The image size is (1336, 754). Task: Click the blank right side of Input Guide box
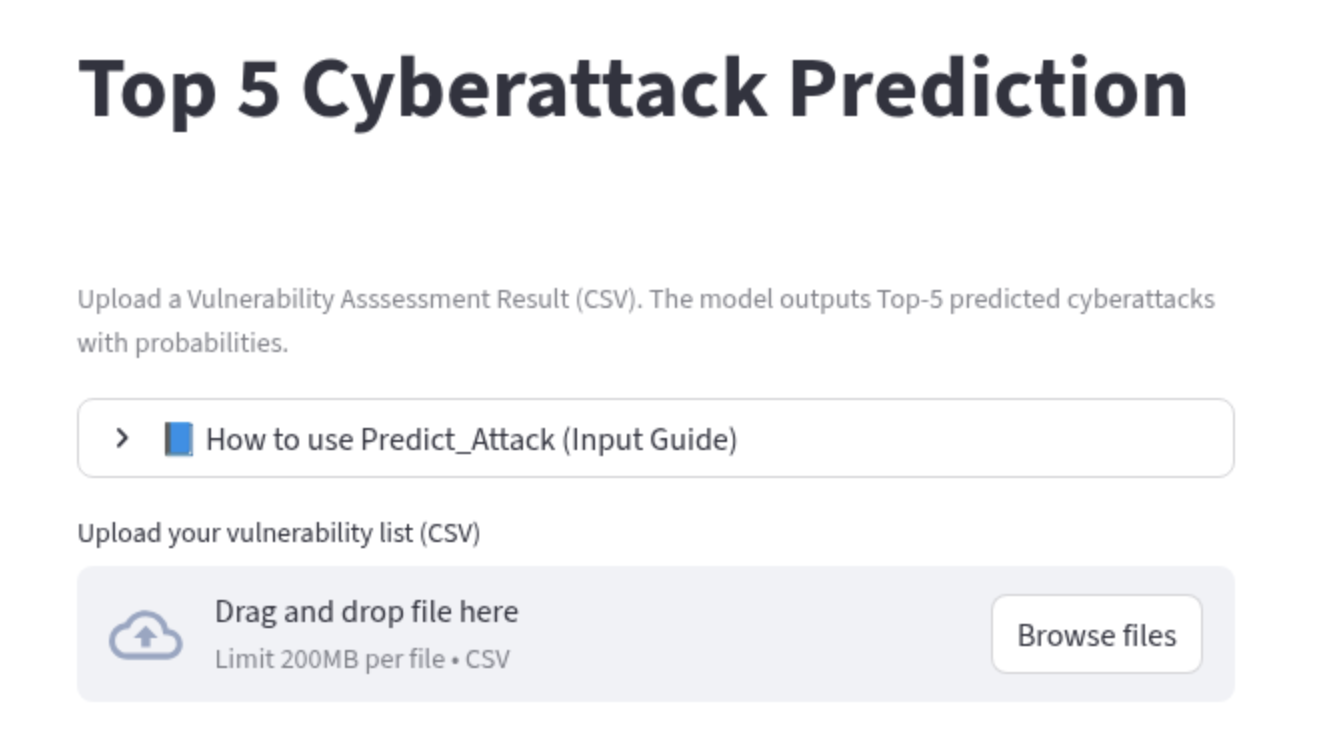click(985, 439)
